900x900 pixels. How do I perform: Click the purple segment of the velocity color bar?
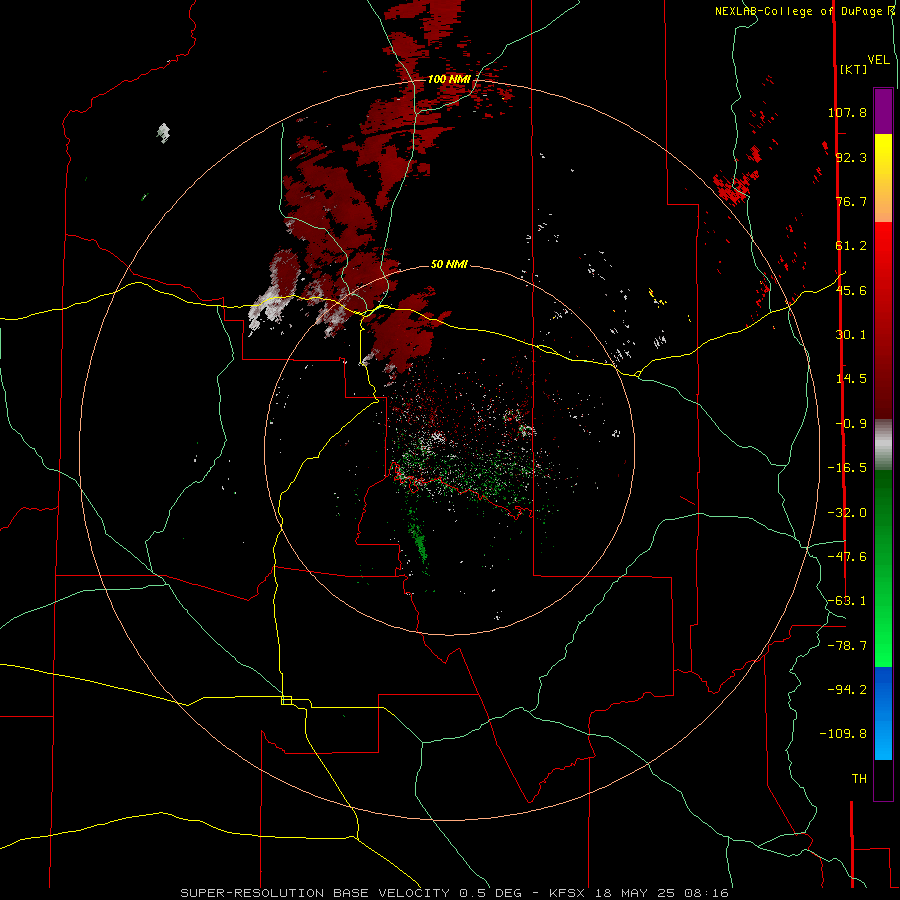pyautogui.click(x=883, y=111)
